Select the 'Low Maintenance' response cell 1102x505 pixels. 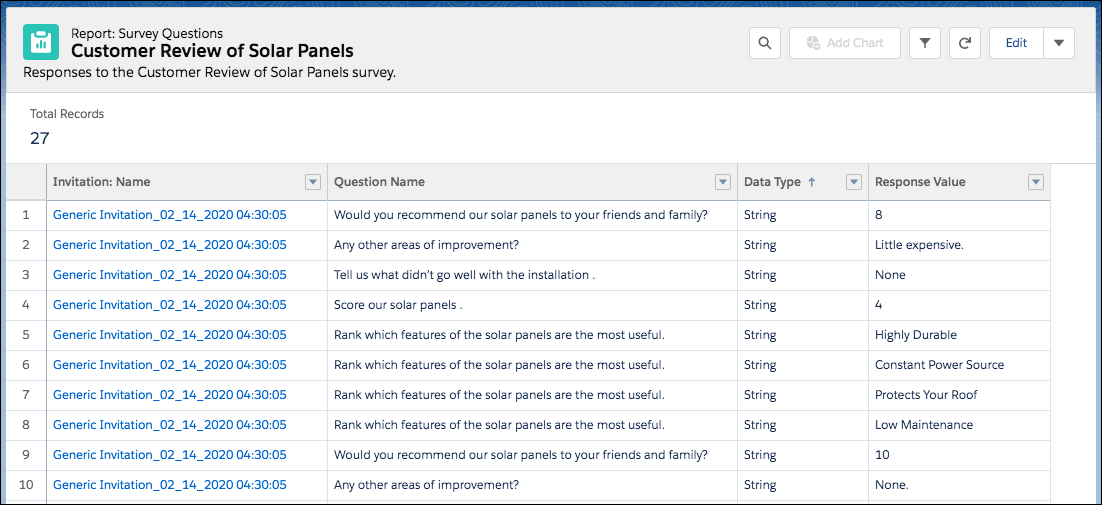click(959, 425)
